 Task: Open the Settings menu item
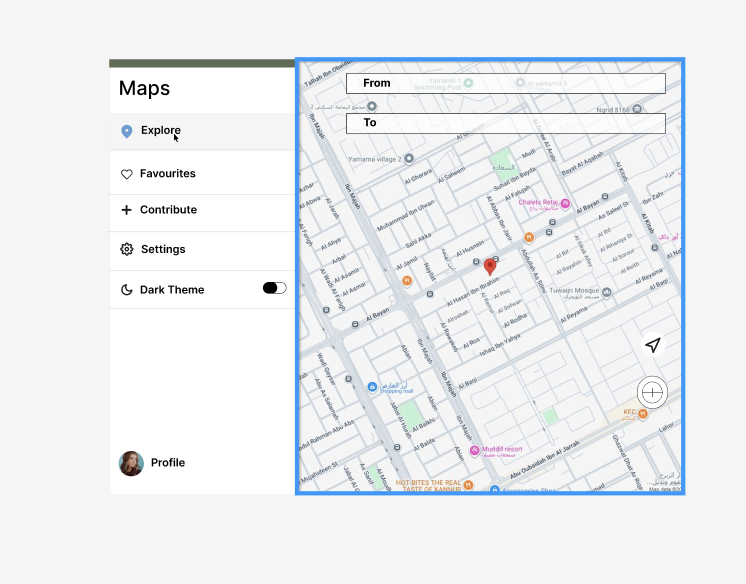[202, 251]
